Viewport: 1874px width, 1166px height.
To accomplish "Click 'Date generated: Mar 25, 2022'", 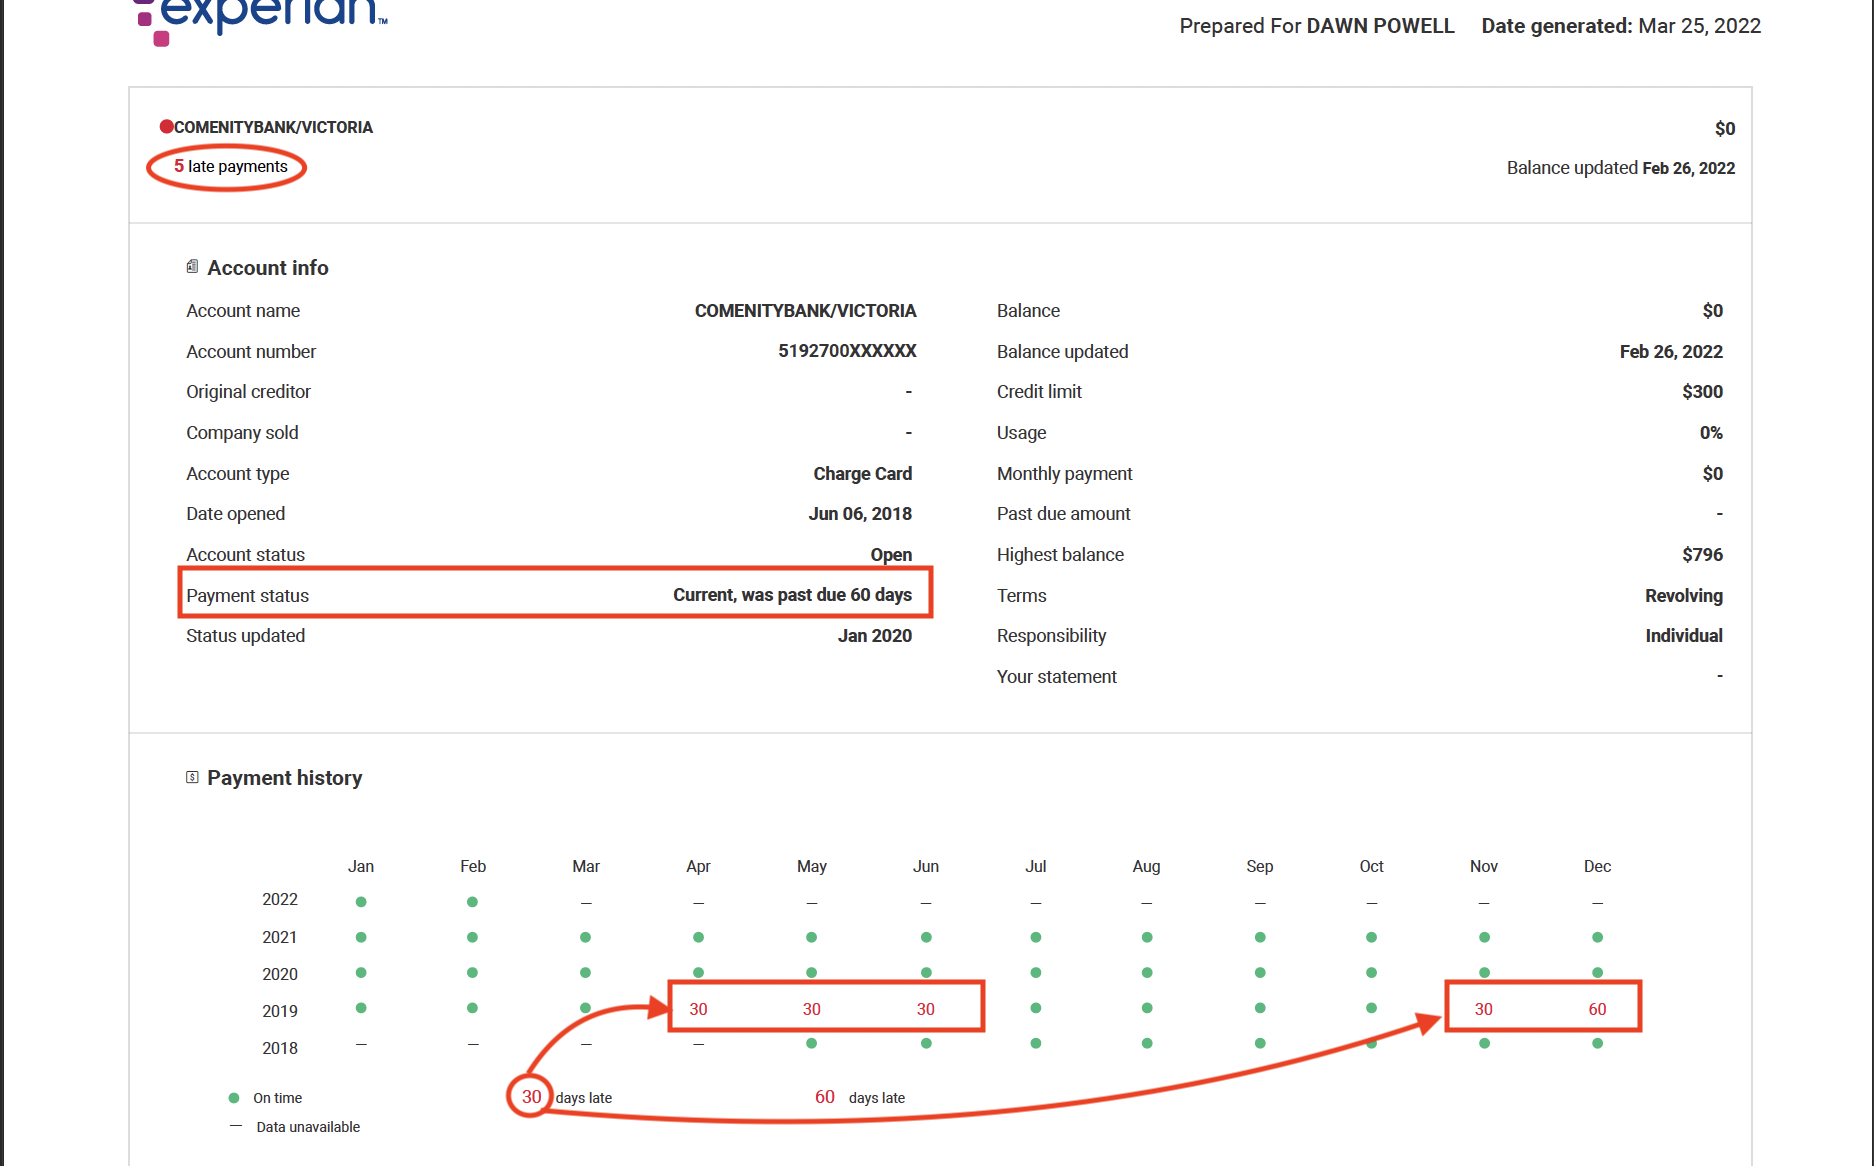I will tap(1621, 26).
